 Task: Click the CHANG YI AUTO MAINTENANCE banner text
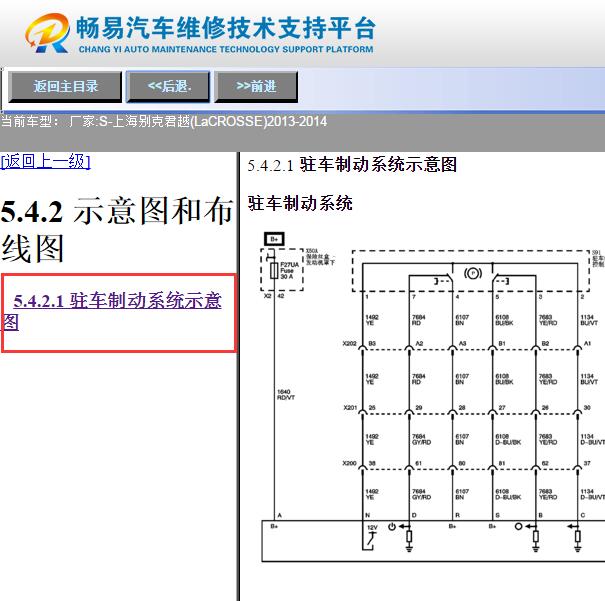click(226, 49)
